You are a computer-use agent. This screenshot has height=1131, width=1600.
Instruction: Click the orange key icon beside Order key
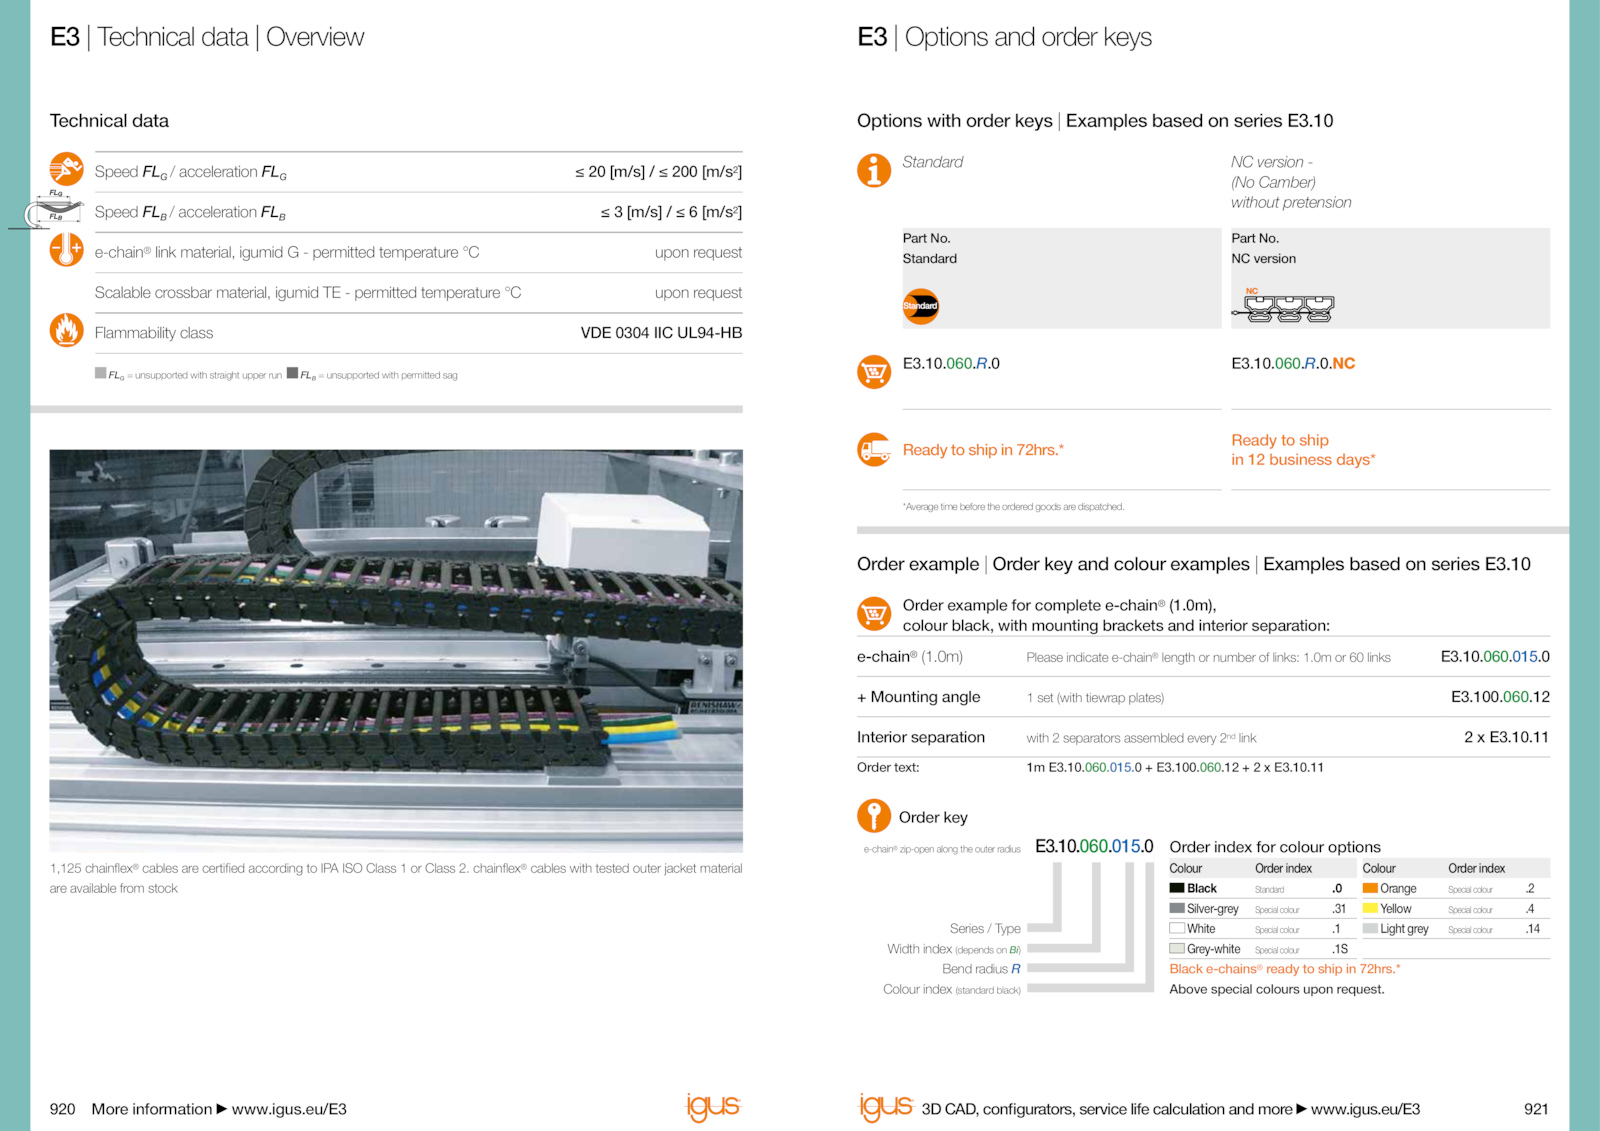point(874,816)
